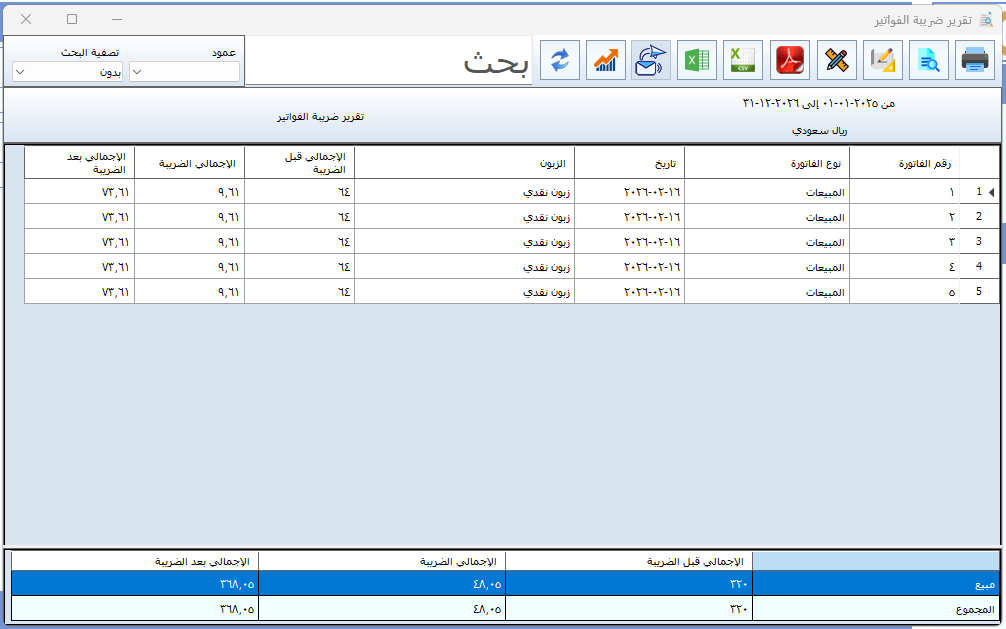The width and height of the screenshot is (1006, 629).
Task: Send the report by email icon
Action: (651, 60)
